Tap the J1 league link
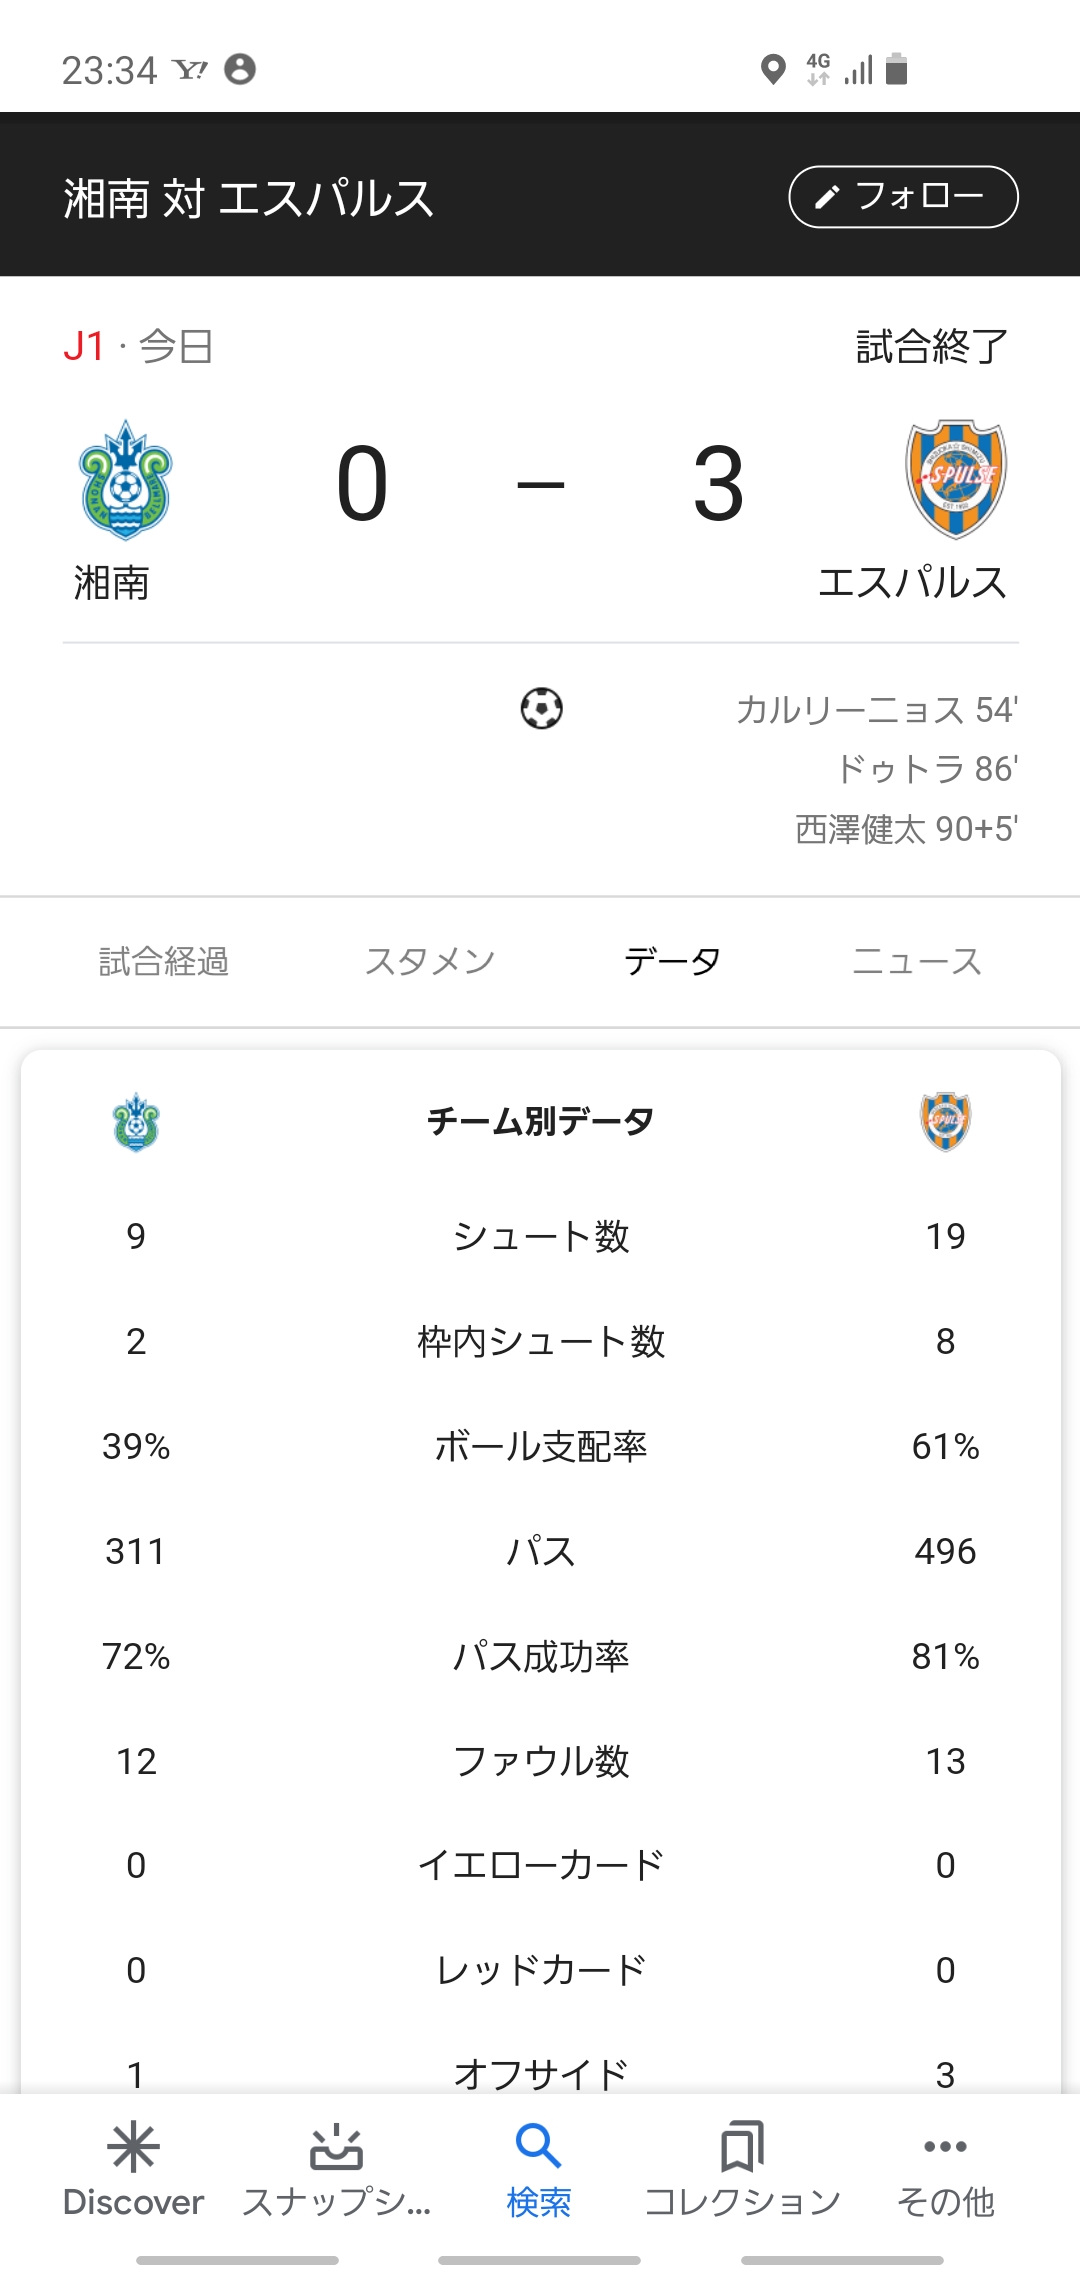The width and height of the screenshot is (1080, 2280). click(x=84, y=347)
